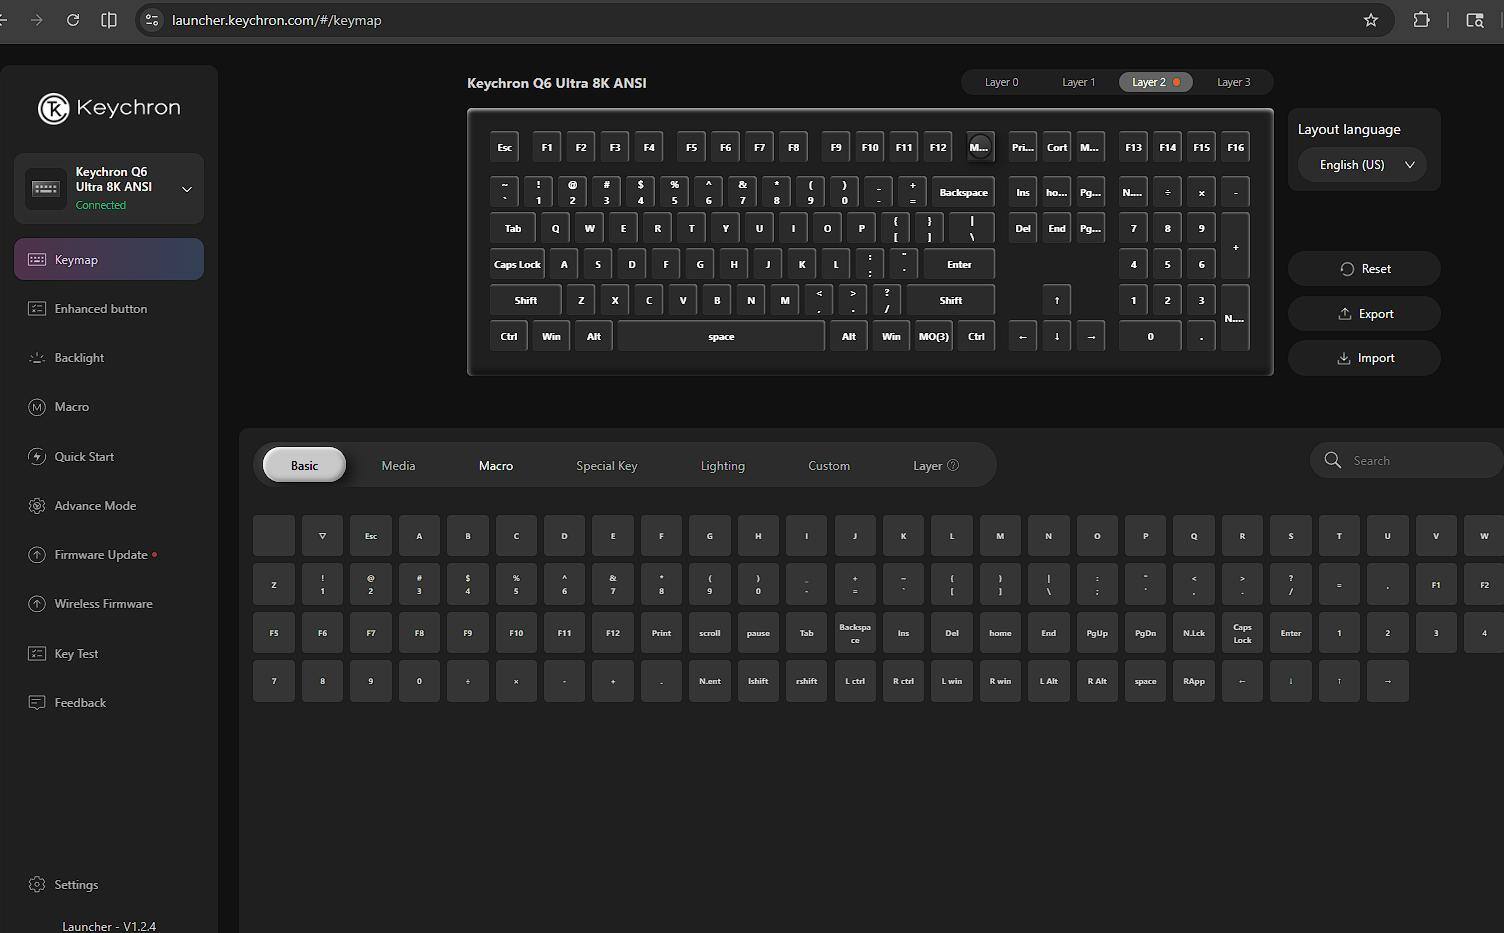
Task: Open the Backlight settings page
Action: [79, 358]
